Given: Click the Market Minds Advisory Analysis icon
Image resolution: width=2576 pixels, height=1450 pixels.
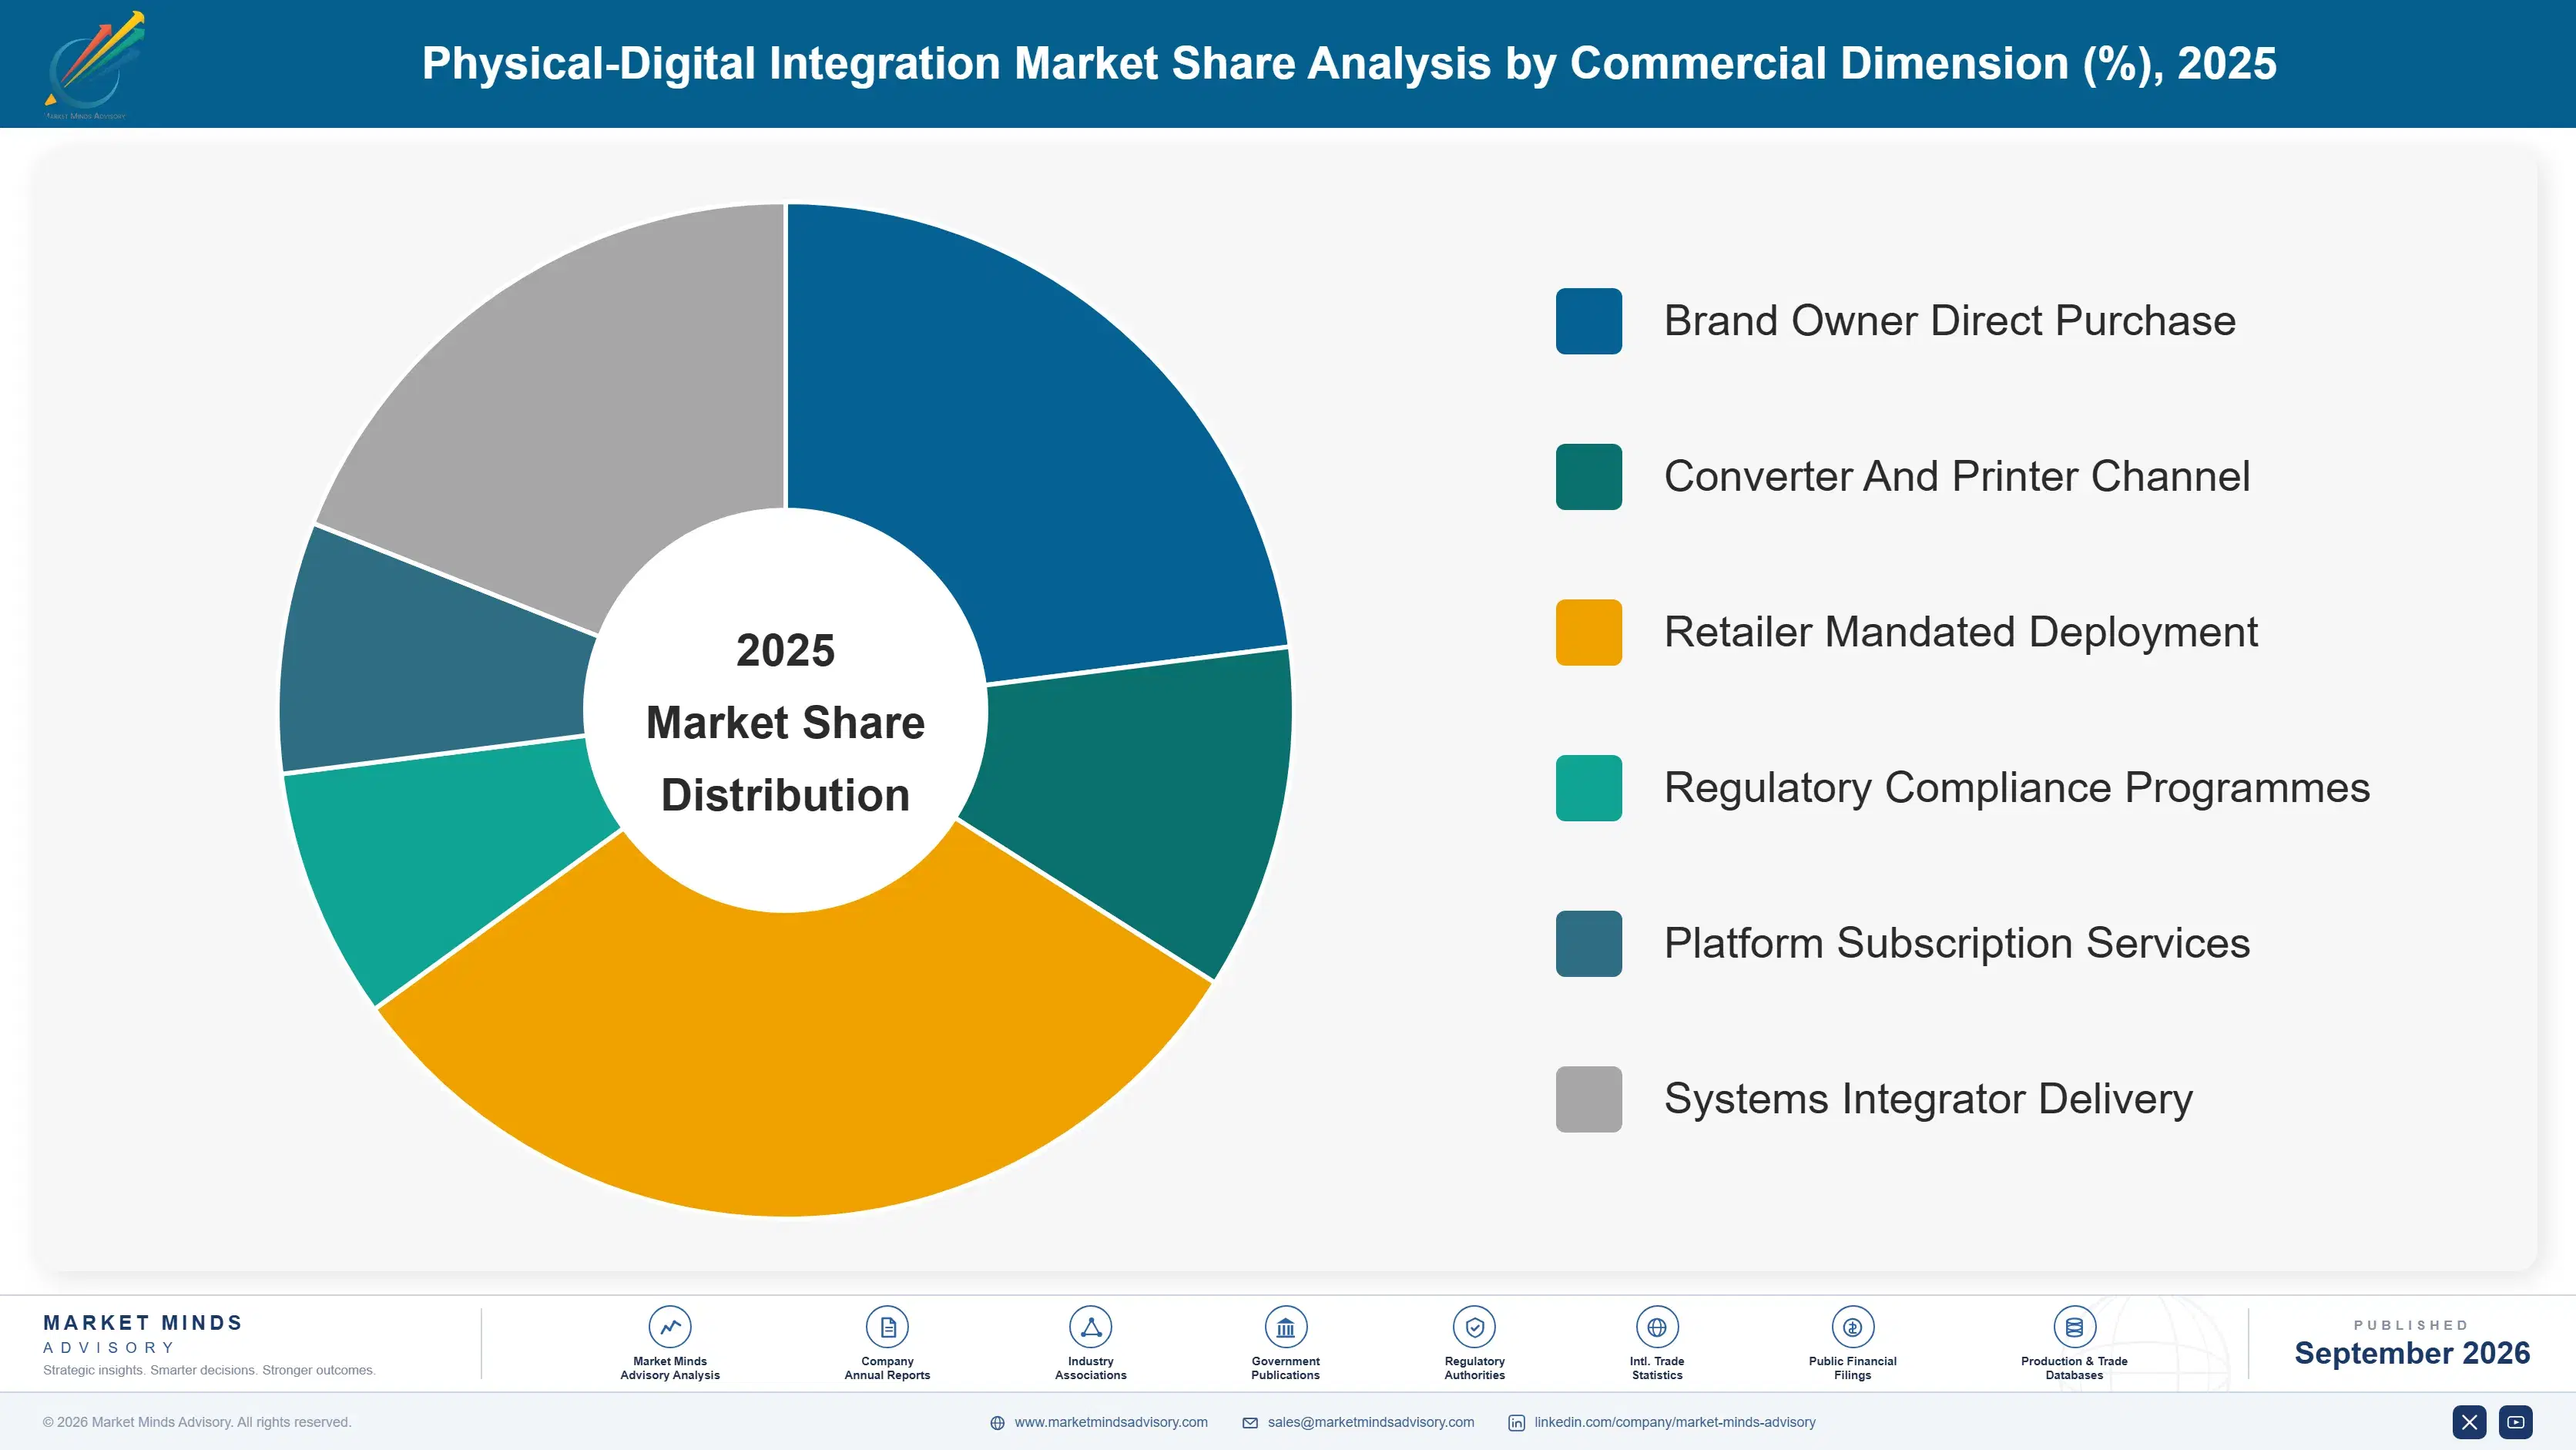Looking at the screenshot, I should (x=669, y=1327).
